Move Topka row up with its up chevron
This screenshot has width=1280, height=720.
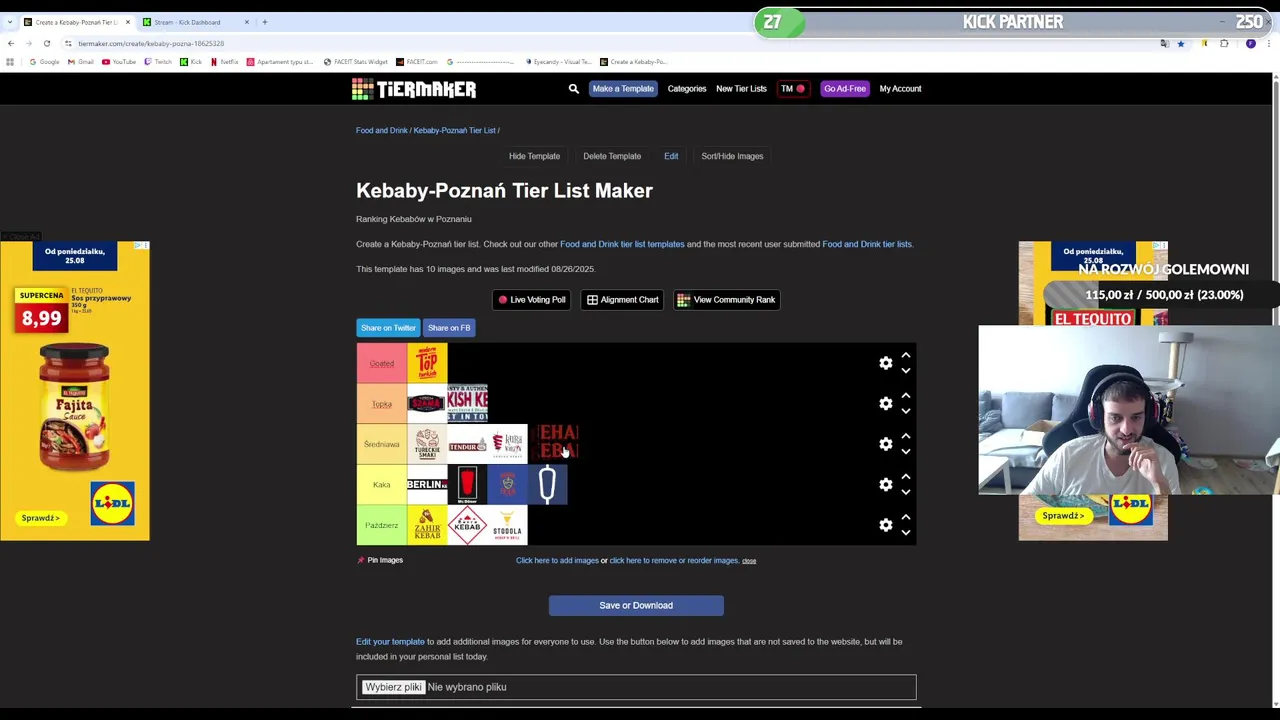click(905, 396)
